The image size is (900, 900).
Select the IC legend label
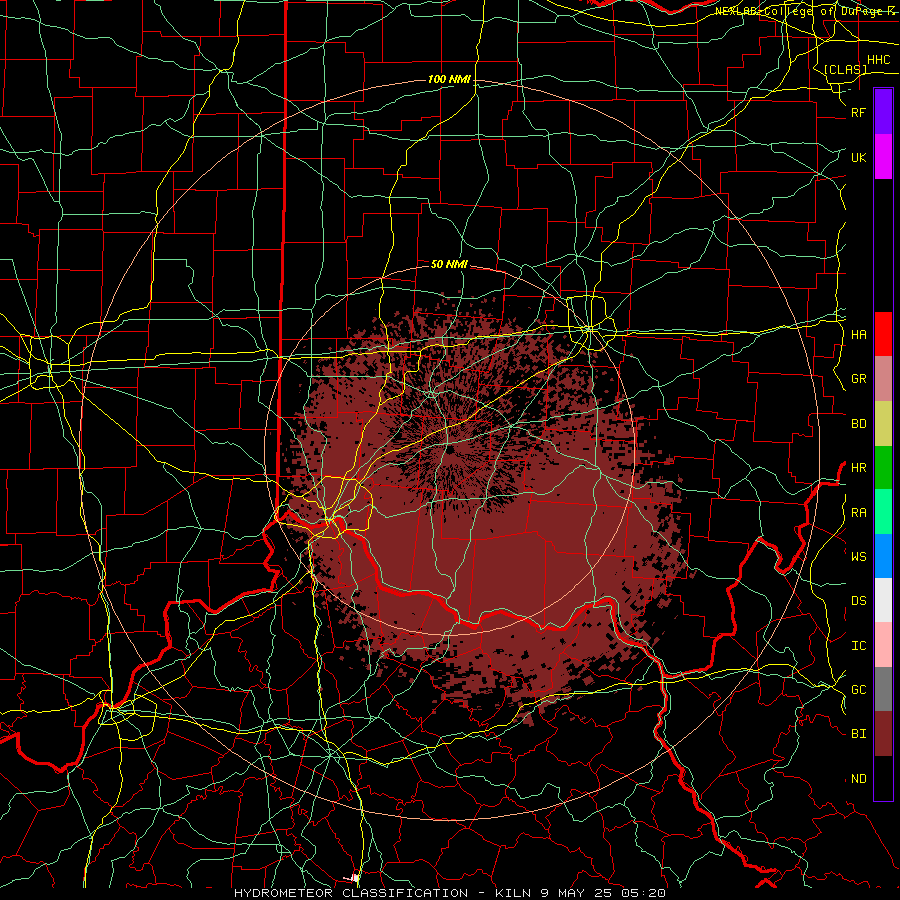pyautogui.click(x=859, y=646)
